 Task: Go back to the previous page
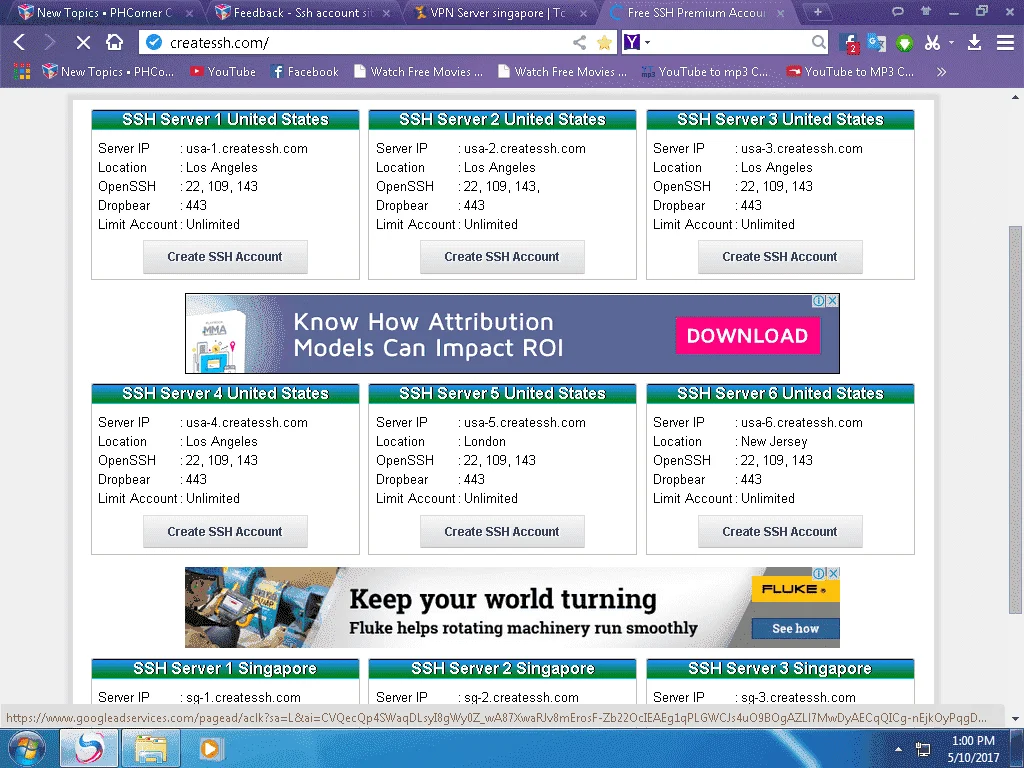coord(20,42)
